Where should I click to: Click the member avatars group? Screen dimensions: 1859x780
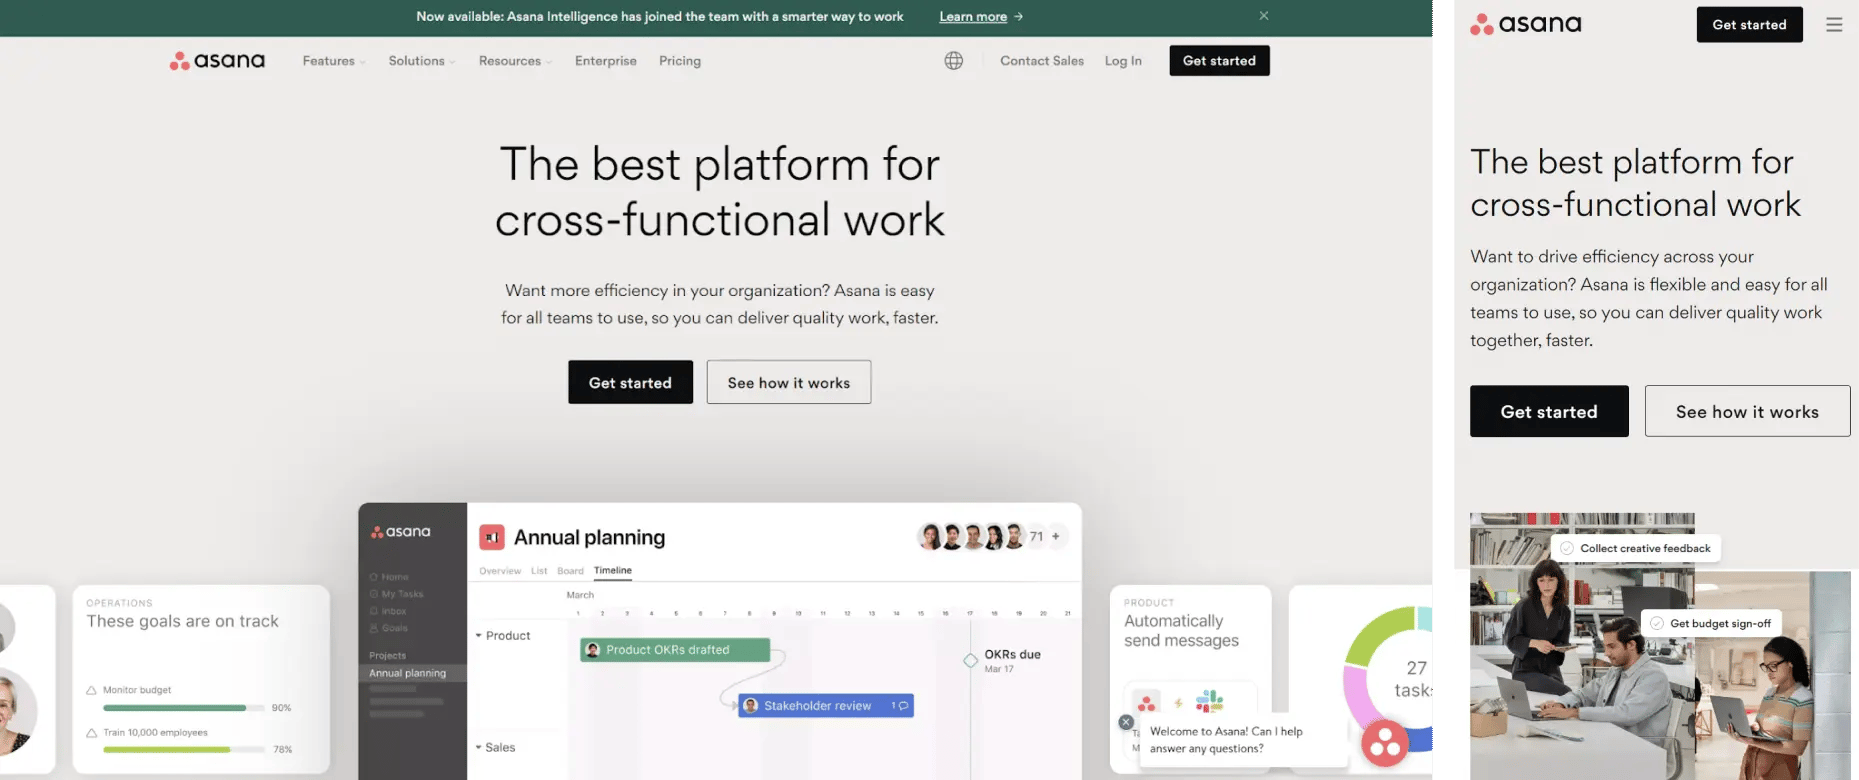pos(972,537)
